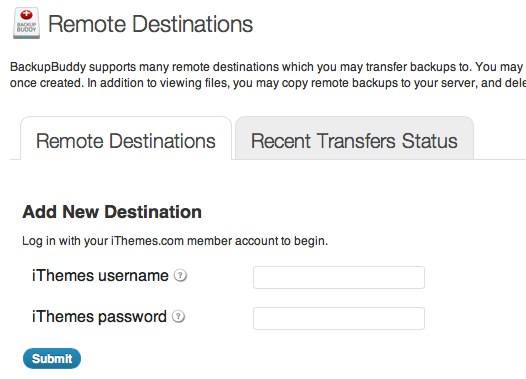Screen dimensions: 526x379
Task: Open help tooltip for iThemes password
Action: click(178, 316)
